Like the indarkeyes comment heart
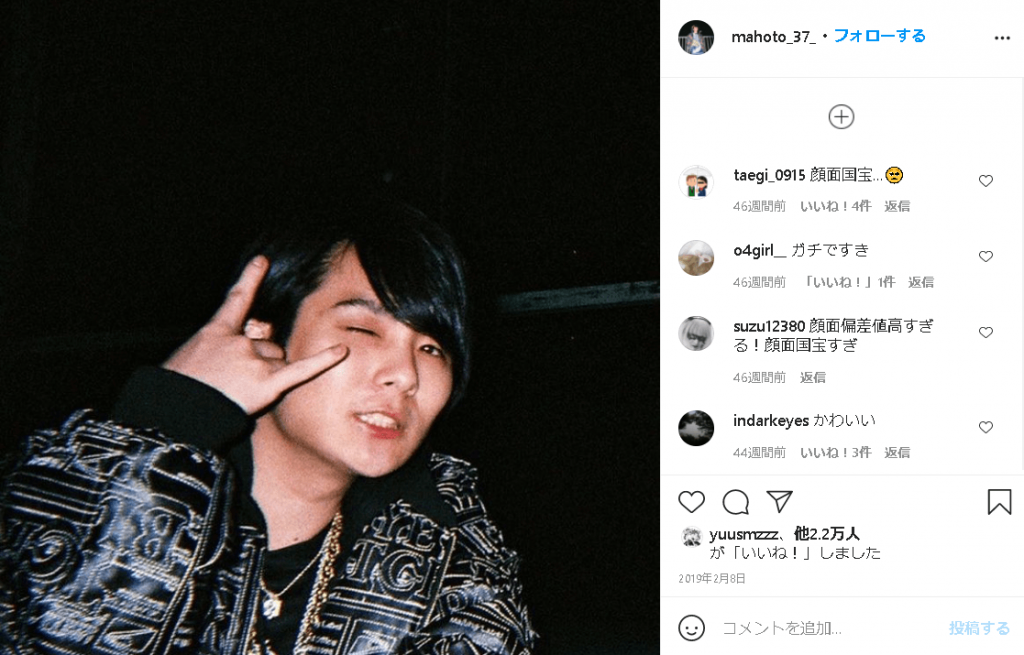This screenshot has width=1024, height=655. point(985,427)
